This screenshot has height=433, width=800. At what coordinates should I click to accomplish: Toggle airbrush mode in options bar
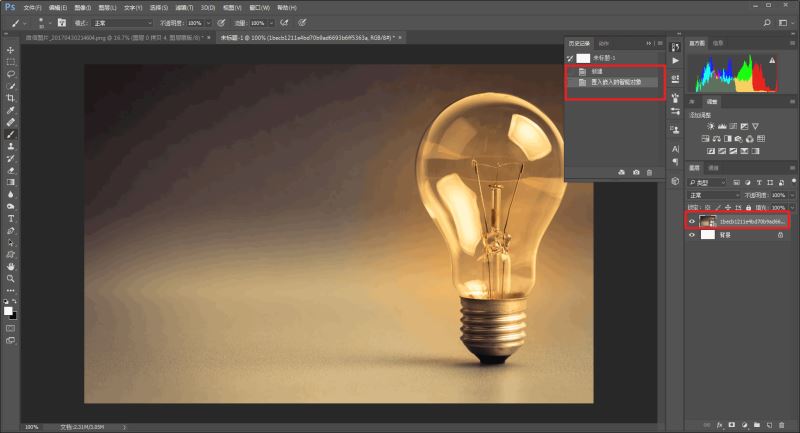(284, 23)
